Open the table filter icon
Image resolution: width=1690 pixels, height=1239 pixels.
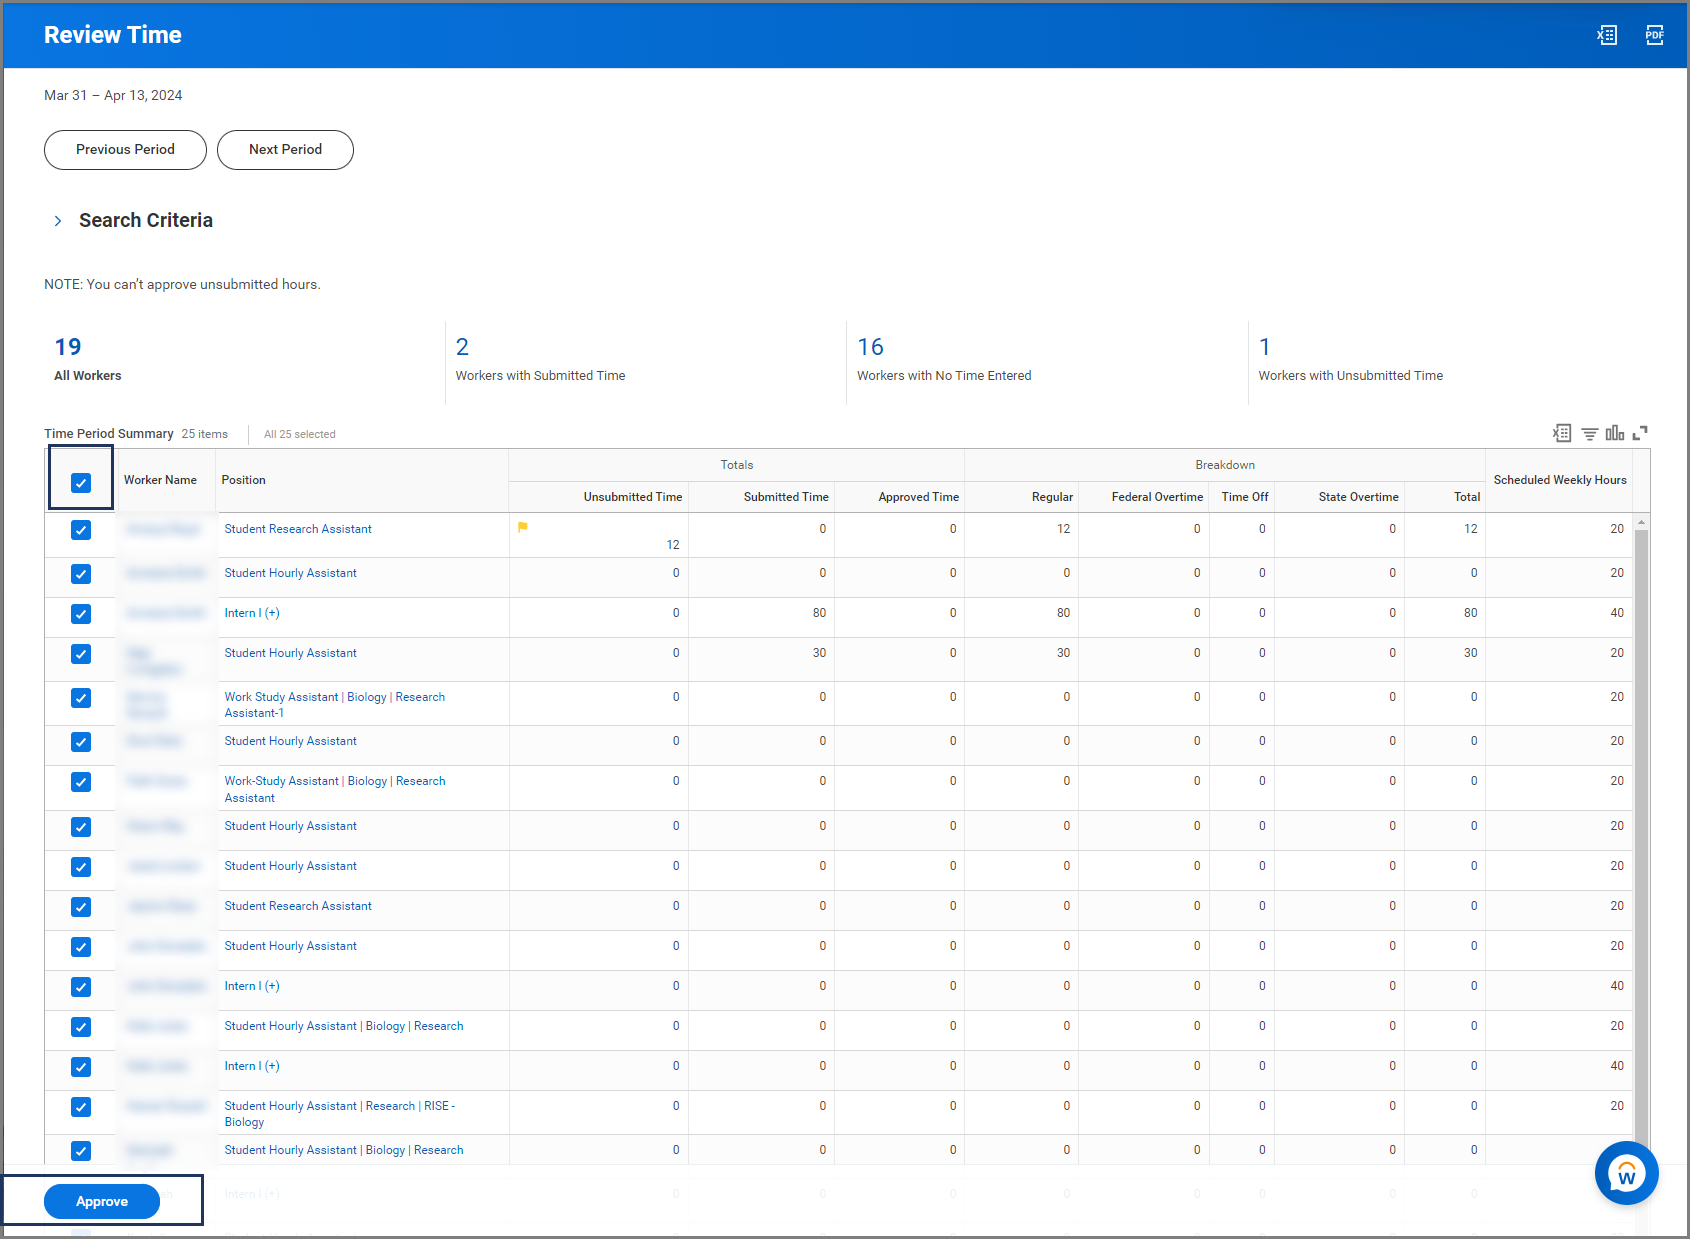[x=1589, y=433]
